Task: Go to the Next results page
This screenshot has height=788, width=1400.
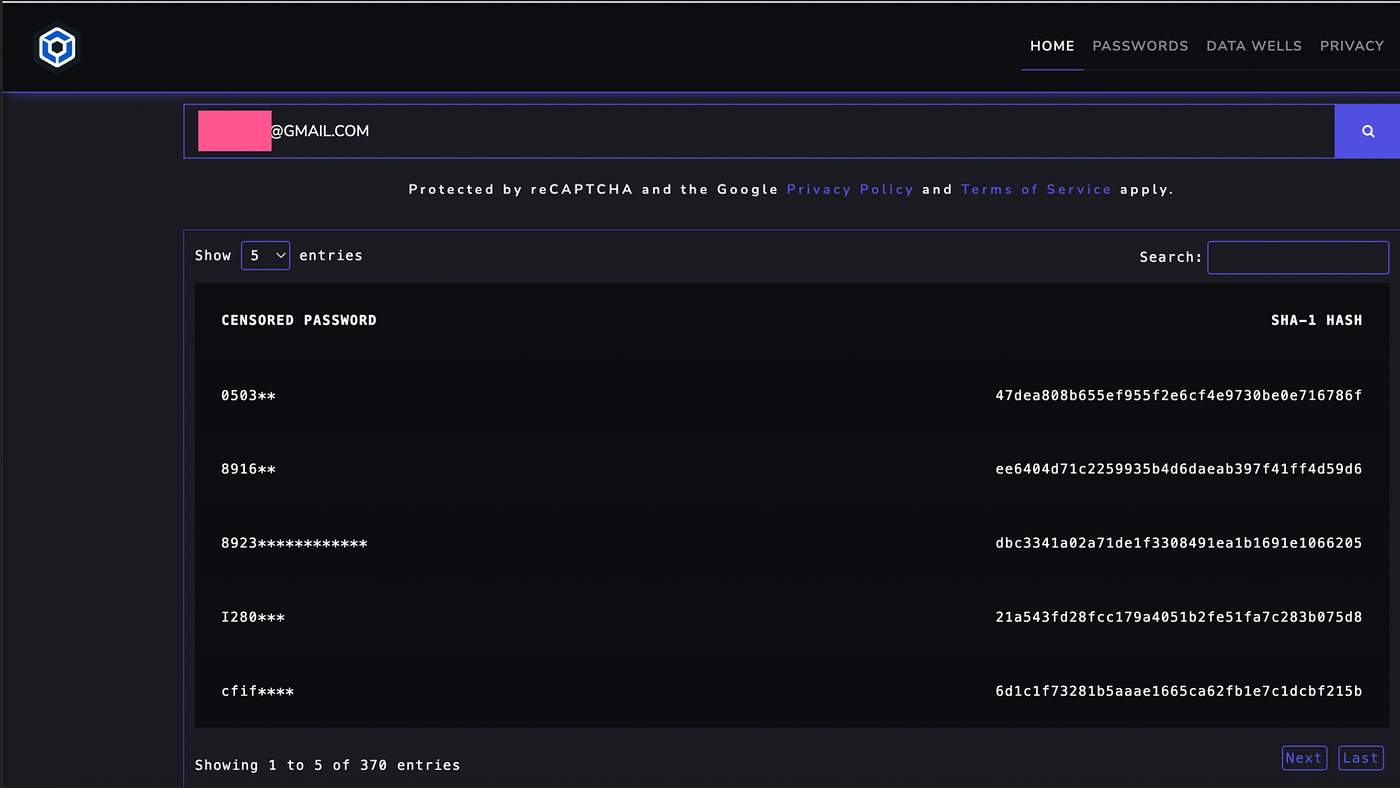Action: pyautogui.click(x=1304, y=758)
